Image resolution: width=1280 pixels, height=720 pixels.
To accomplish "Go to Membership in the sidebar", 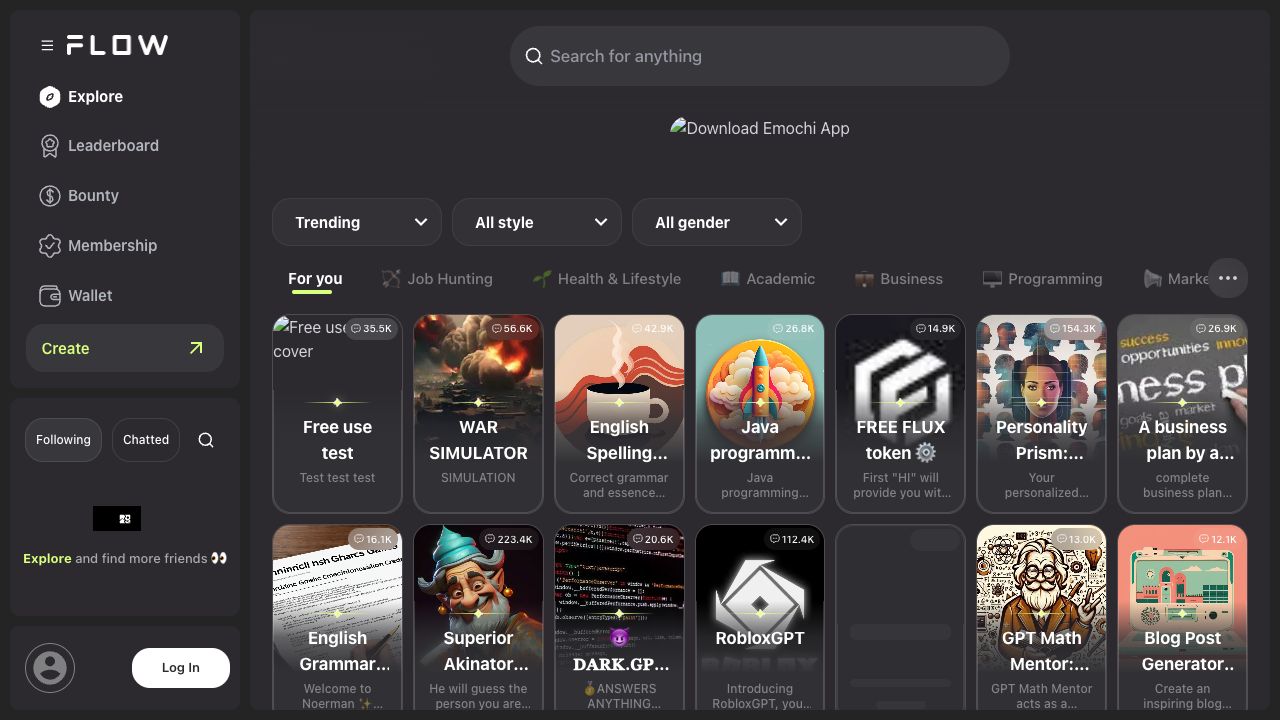I will [111, 246].
